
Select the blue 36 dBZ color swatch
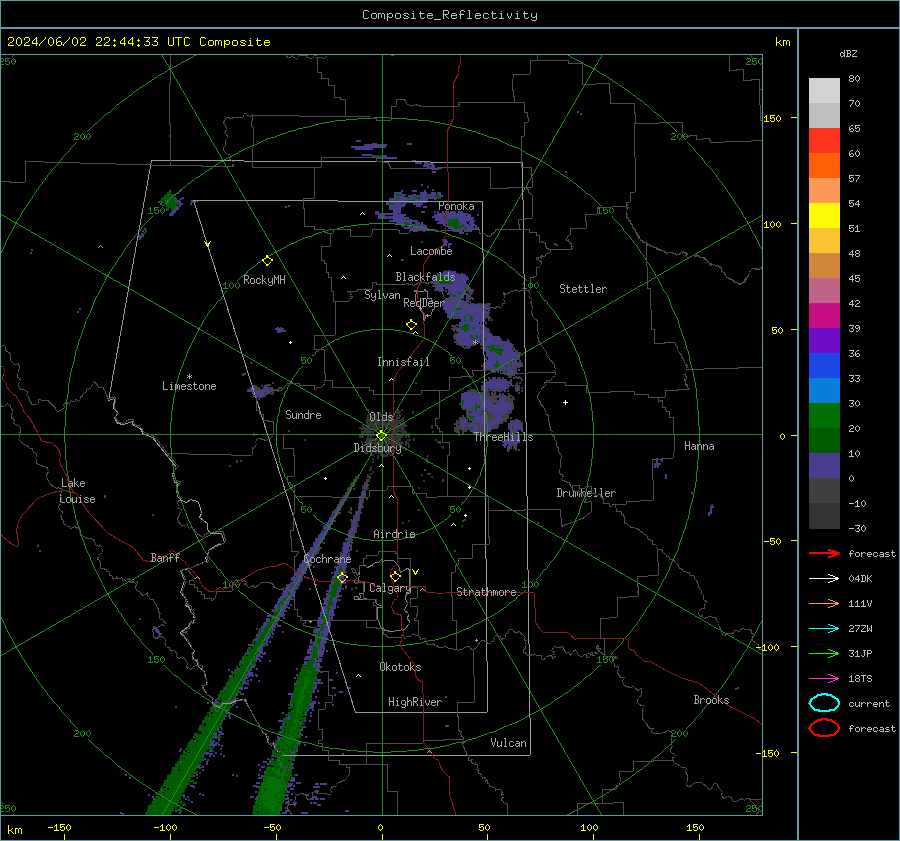824,365
